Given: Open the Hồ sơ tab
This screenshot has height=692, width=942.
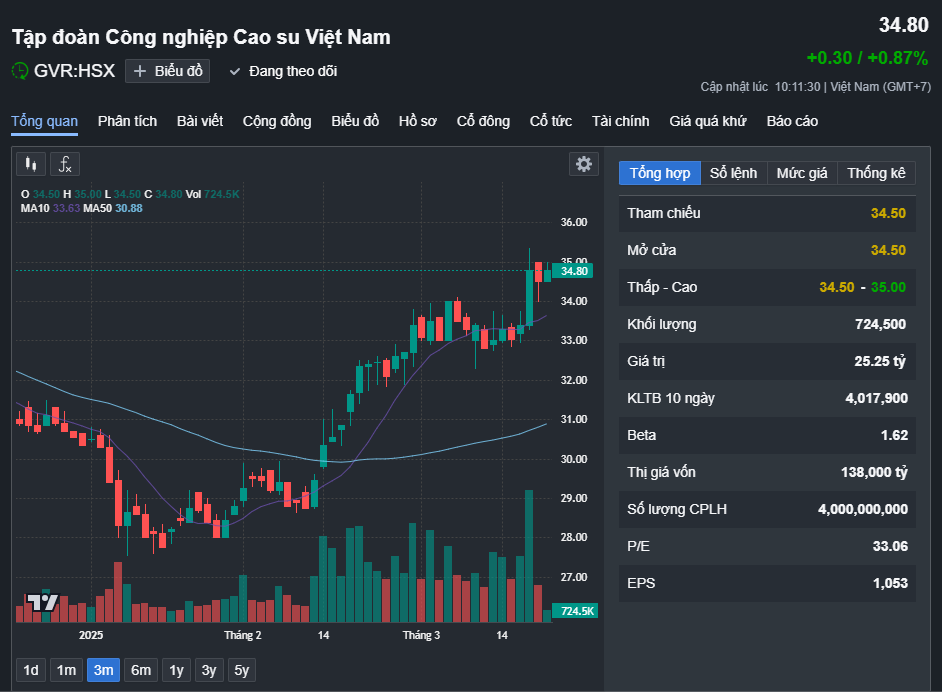Looking at the screenshot, I should point(418,121).
